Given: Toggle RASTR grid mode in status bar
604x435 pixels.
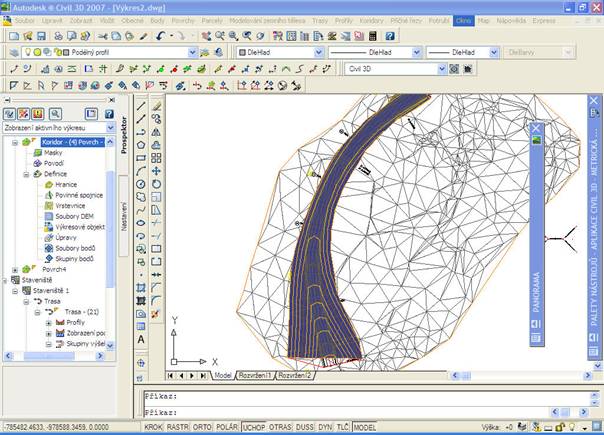Looking at the screenshot, I should point(178,427).
